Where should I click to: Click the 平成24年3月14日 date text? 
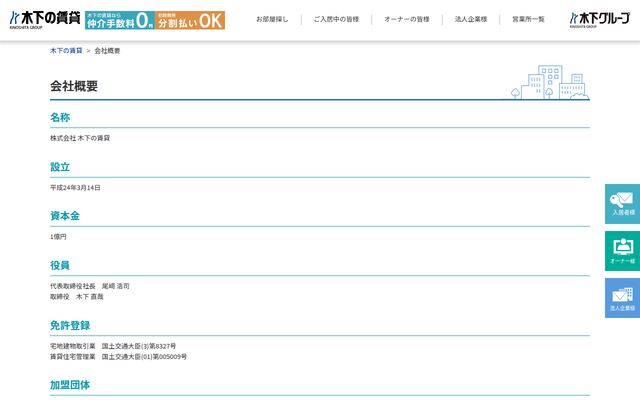pos(75,188)
